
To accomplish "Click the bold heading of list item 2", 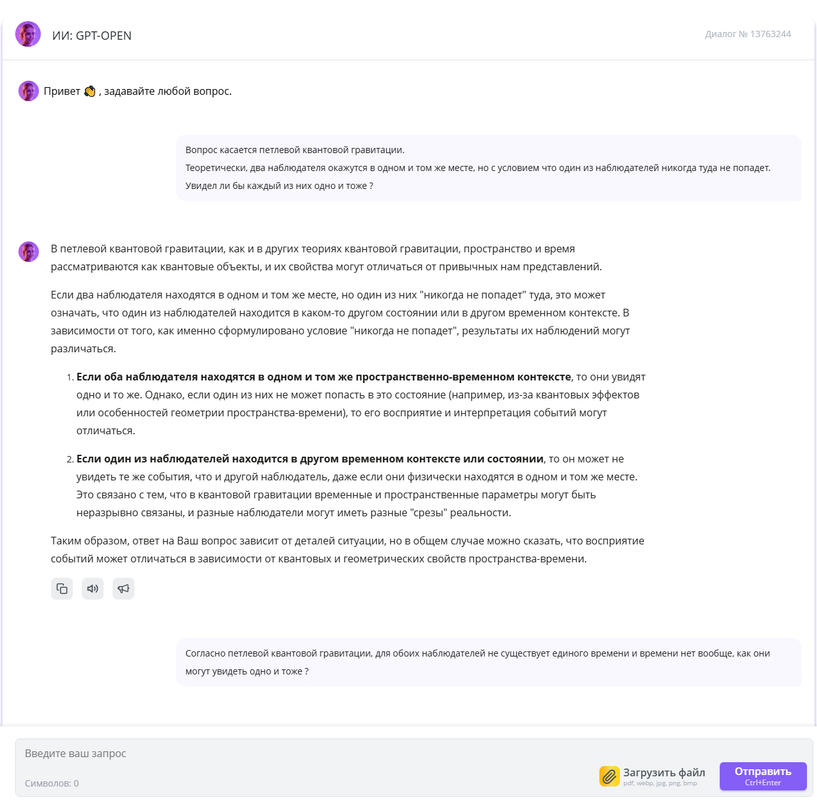I will 310,459.
